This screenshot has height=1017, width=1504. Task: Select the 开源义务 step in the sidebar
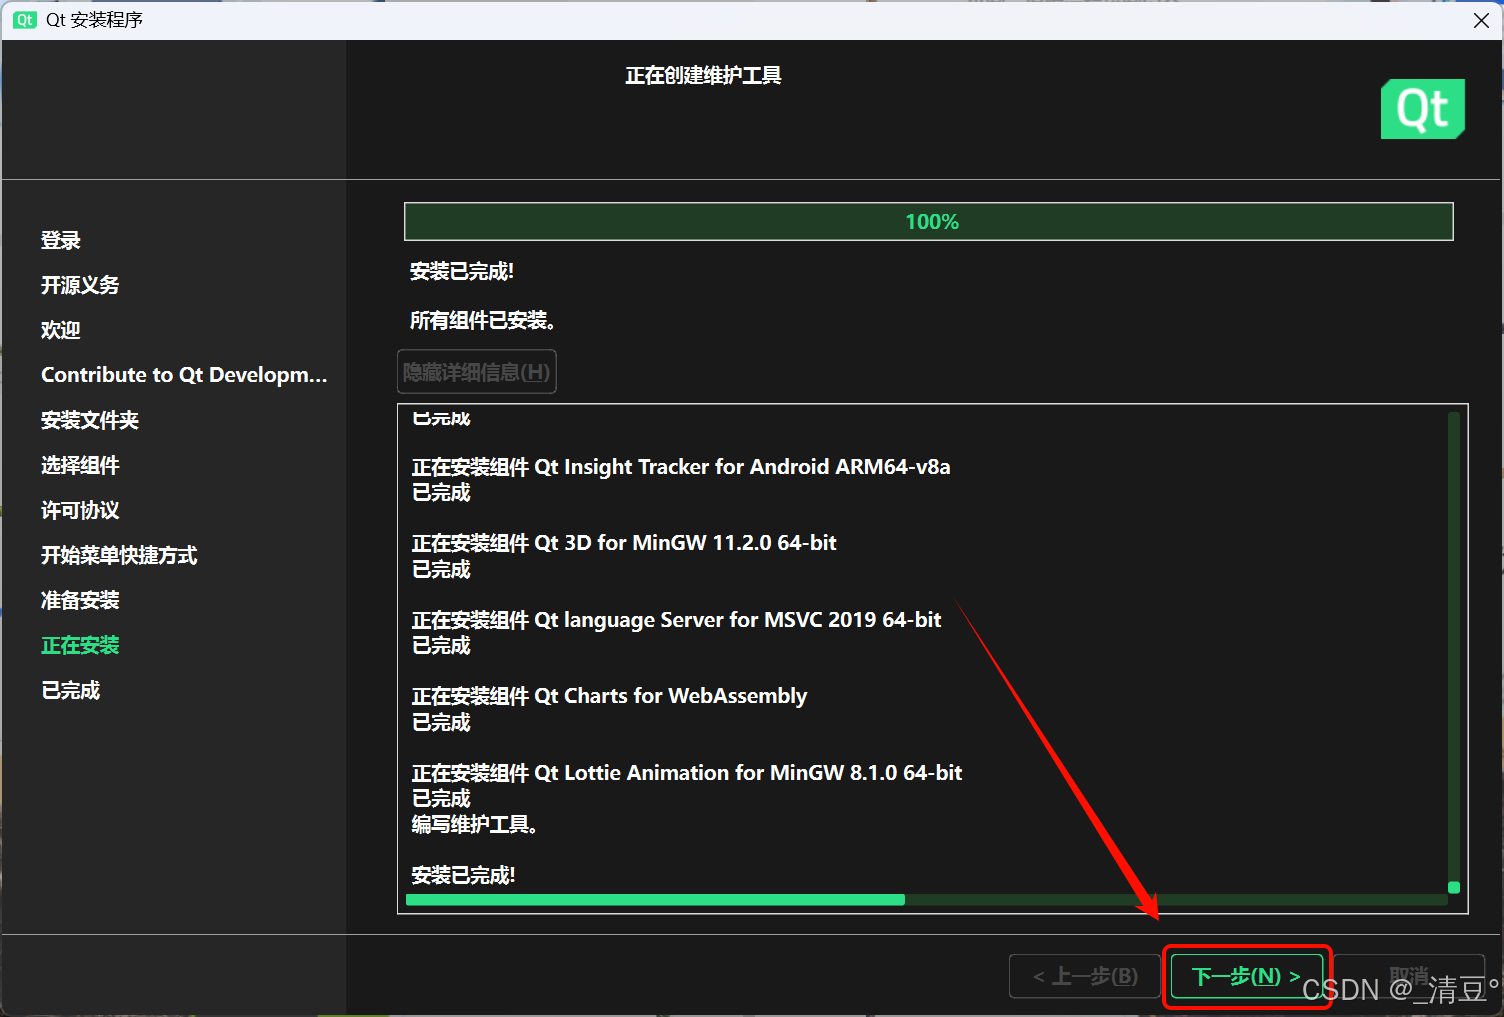(80, 285)
